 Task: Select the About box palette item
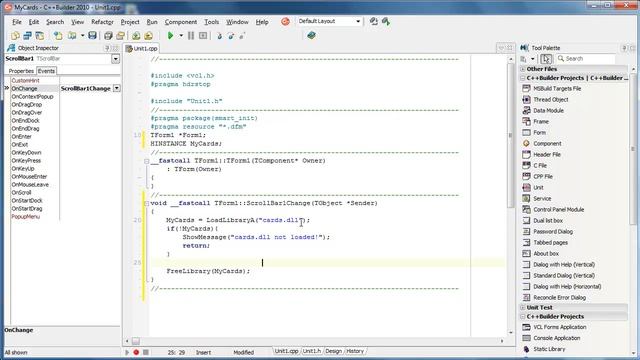coord(546,254)
